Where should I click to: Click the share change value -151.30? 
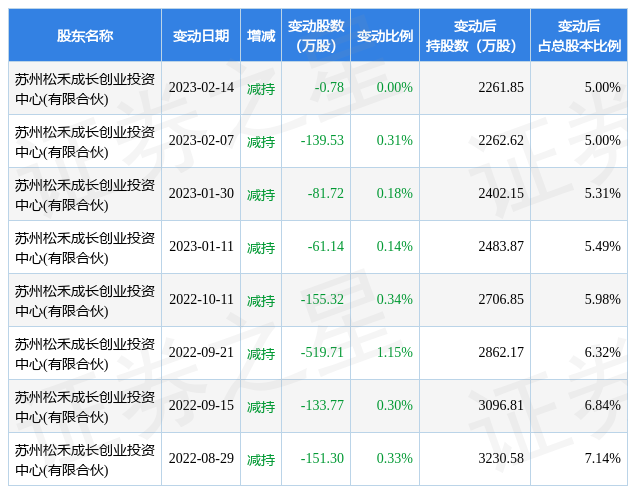[x=322, y=458]
